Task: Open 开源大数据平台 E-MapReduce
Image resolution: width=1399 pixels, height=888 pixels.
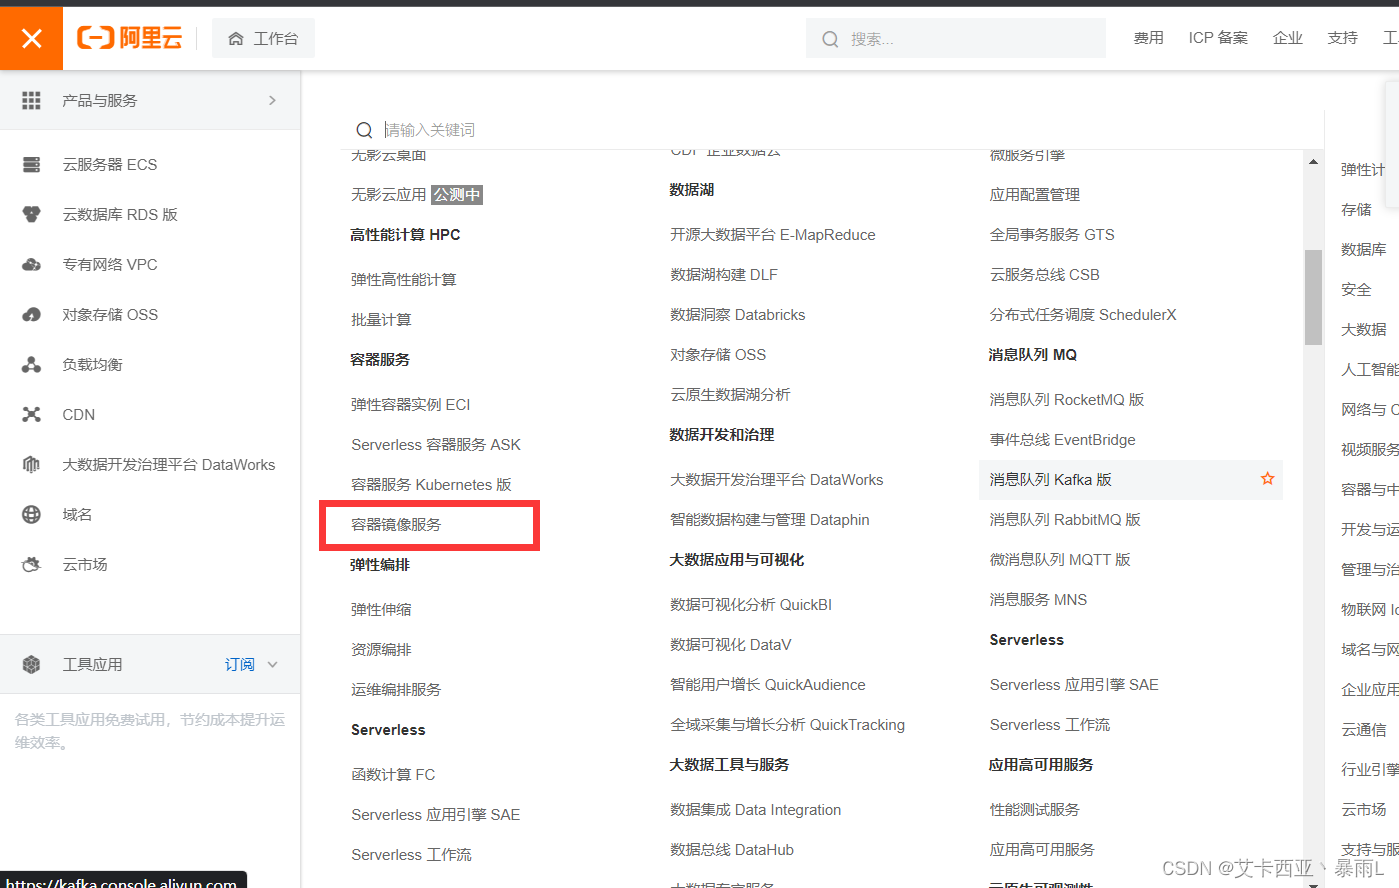Action: point(772,234)
